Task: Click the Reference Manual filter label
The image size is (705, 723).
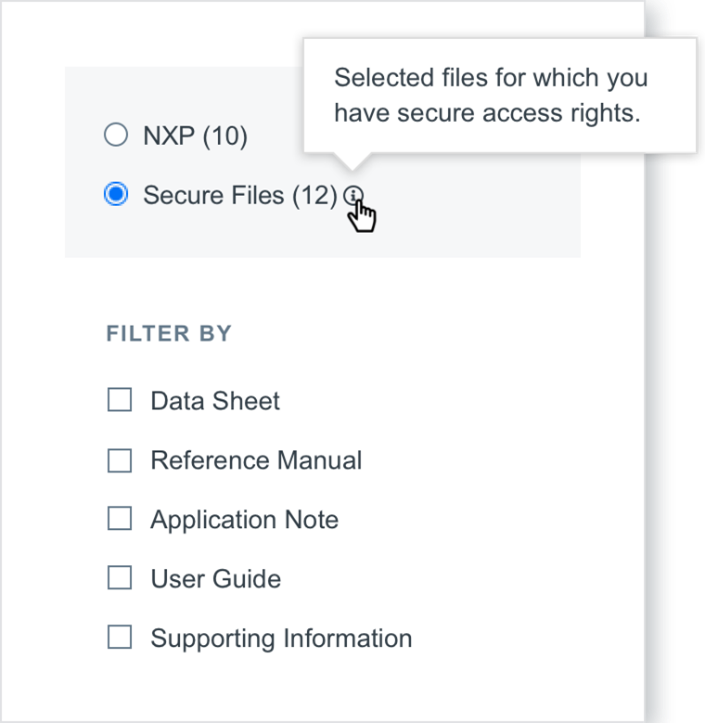Action: (256, 461)
